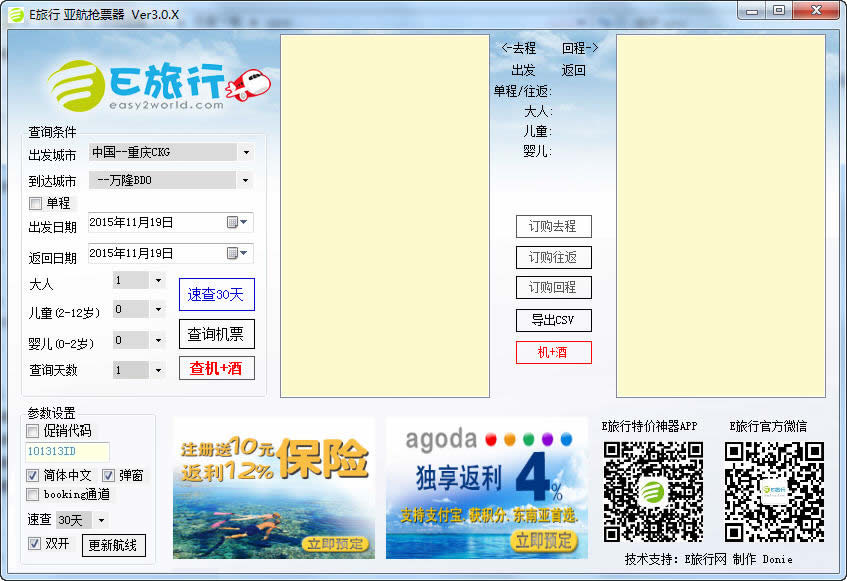Click the E旅行特价神器APP QR code

pyautogui.click(x=653, y=492)
